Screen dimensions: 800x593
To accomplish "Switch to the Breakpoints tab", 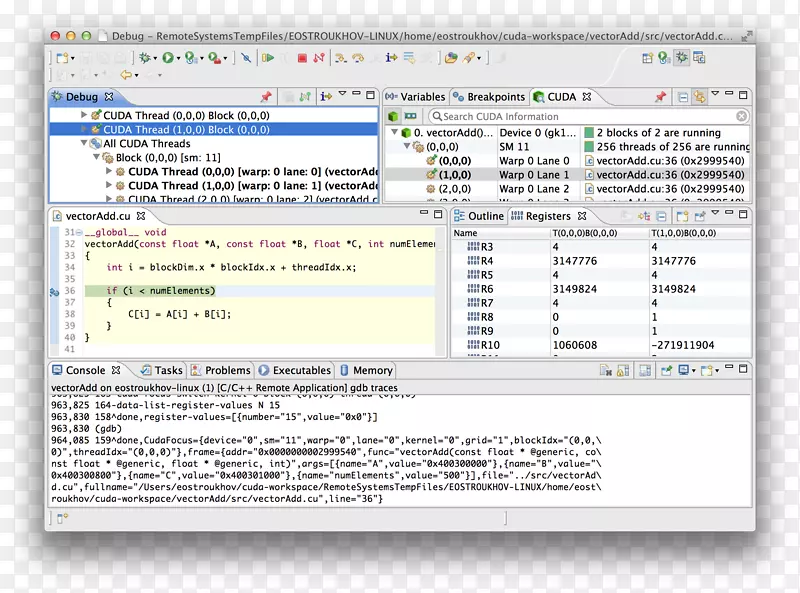I will pos(488,97).
